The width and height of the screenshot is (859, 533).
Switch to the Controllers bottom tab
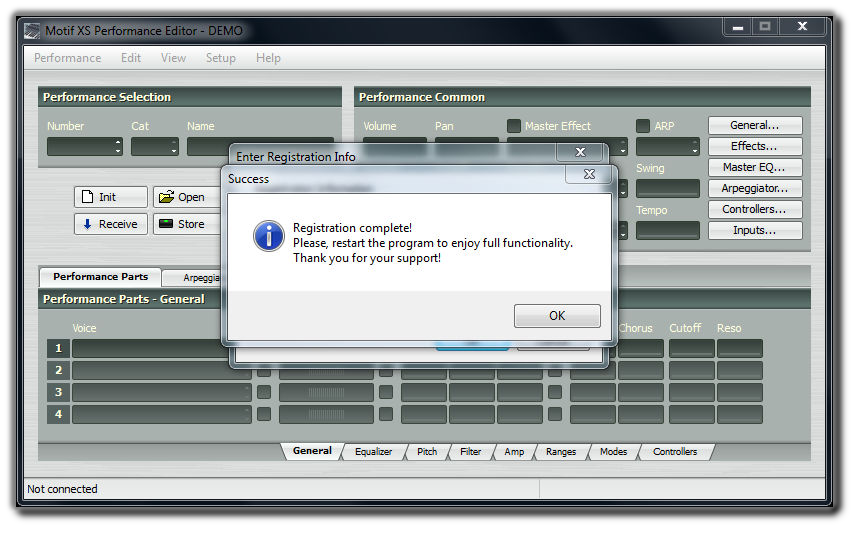[x=675, y=452]
